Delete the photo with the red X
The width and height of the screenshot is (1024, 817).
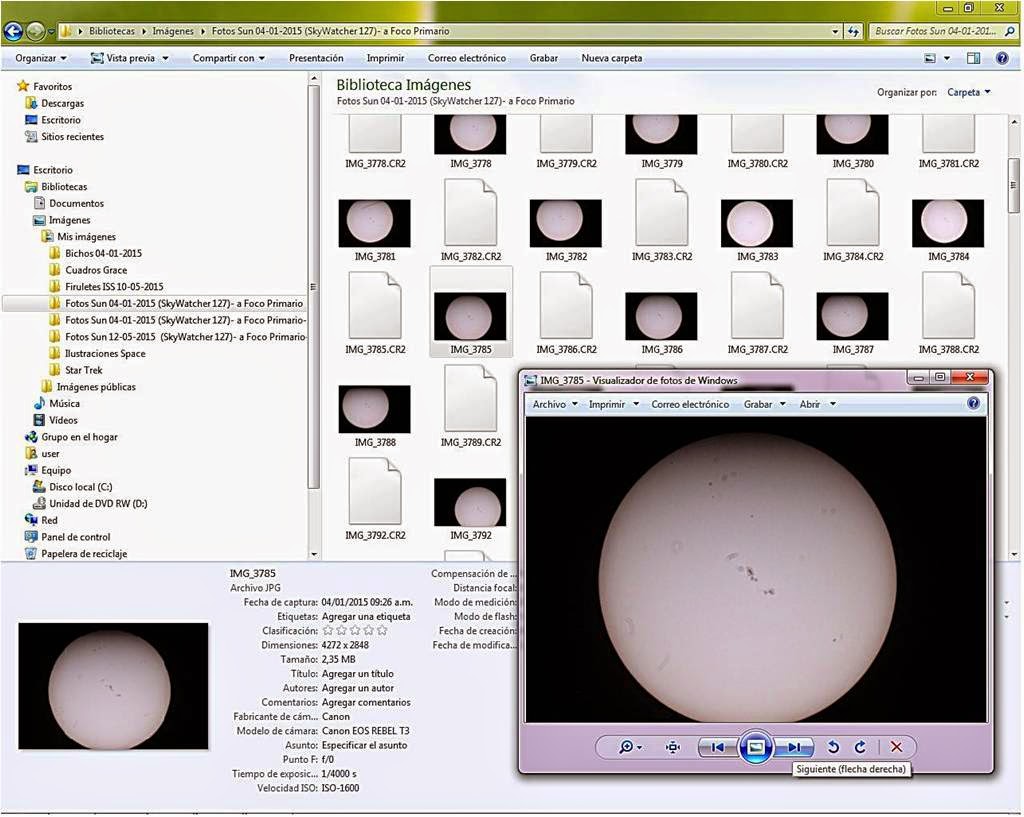pos(896,747)
